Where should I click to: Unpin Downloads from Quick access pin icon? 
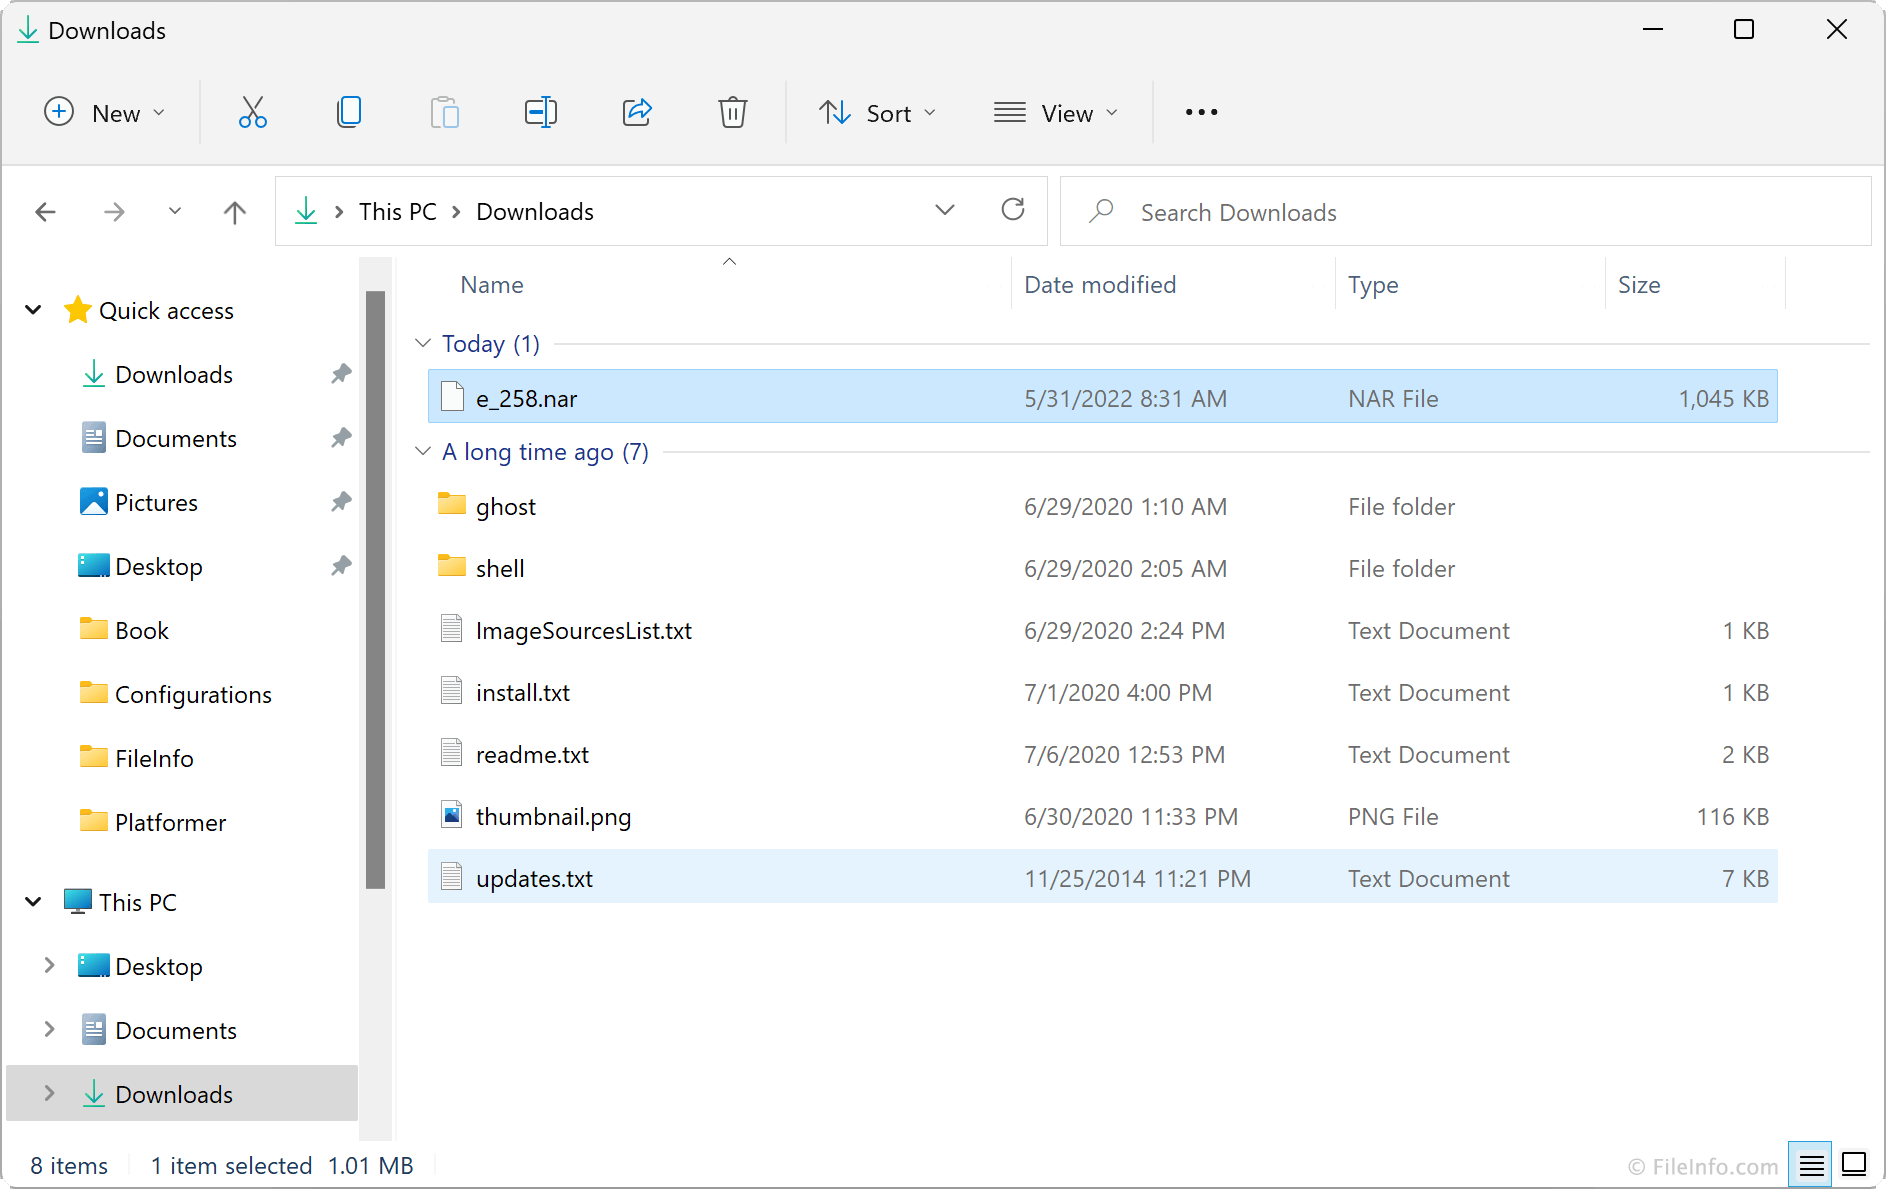tap(341, 374)
